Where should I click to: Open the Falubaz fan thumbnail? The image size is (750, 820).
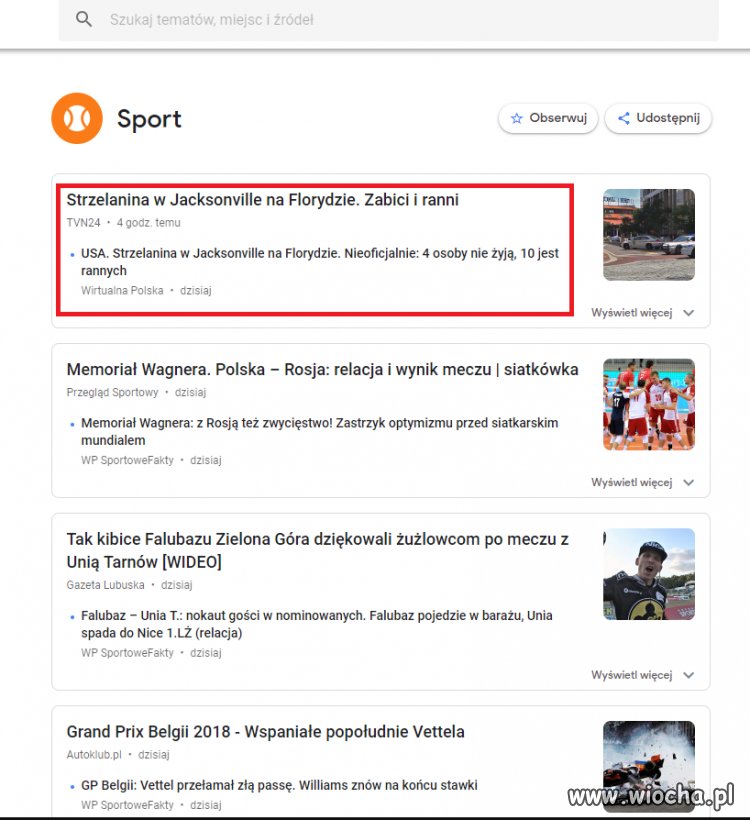click(649, 574)
